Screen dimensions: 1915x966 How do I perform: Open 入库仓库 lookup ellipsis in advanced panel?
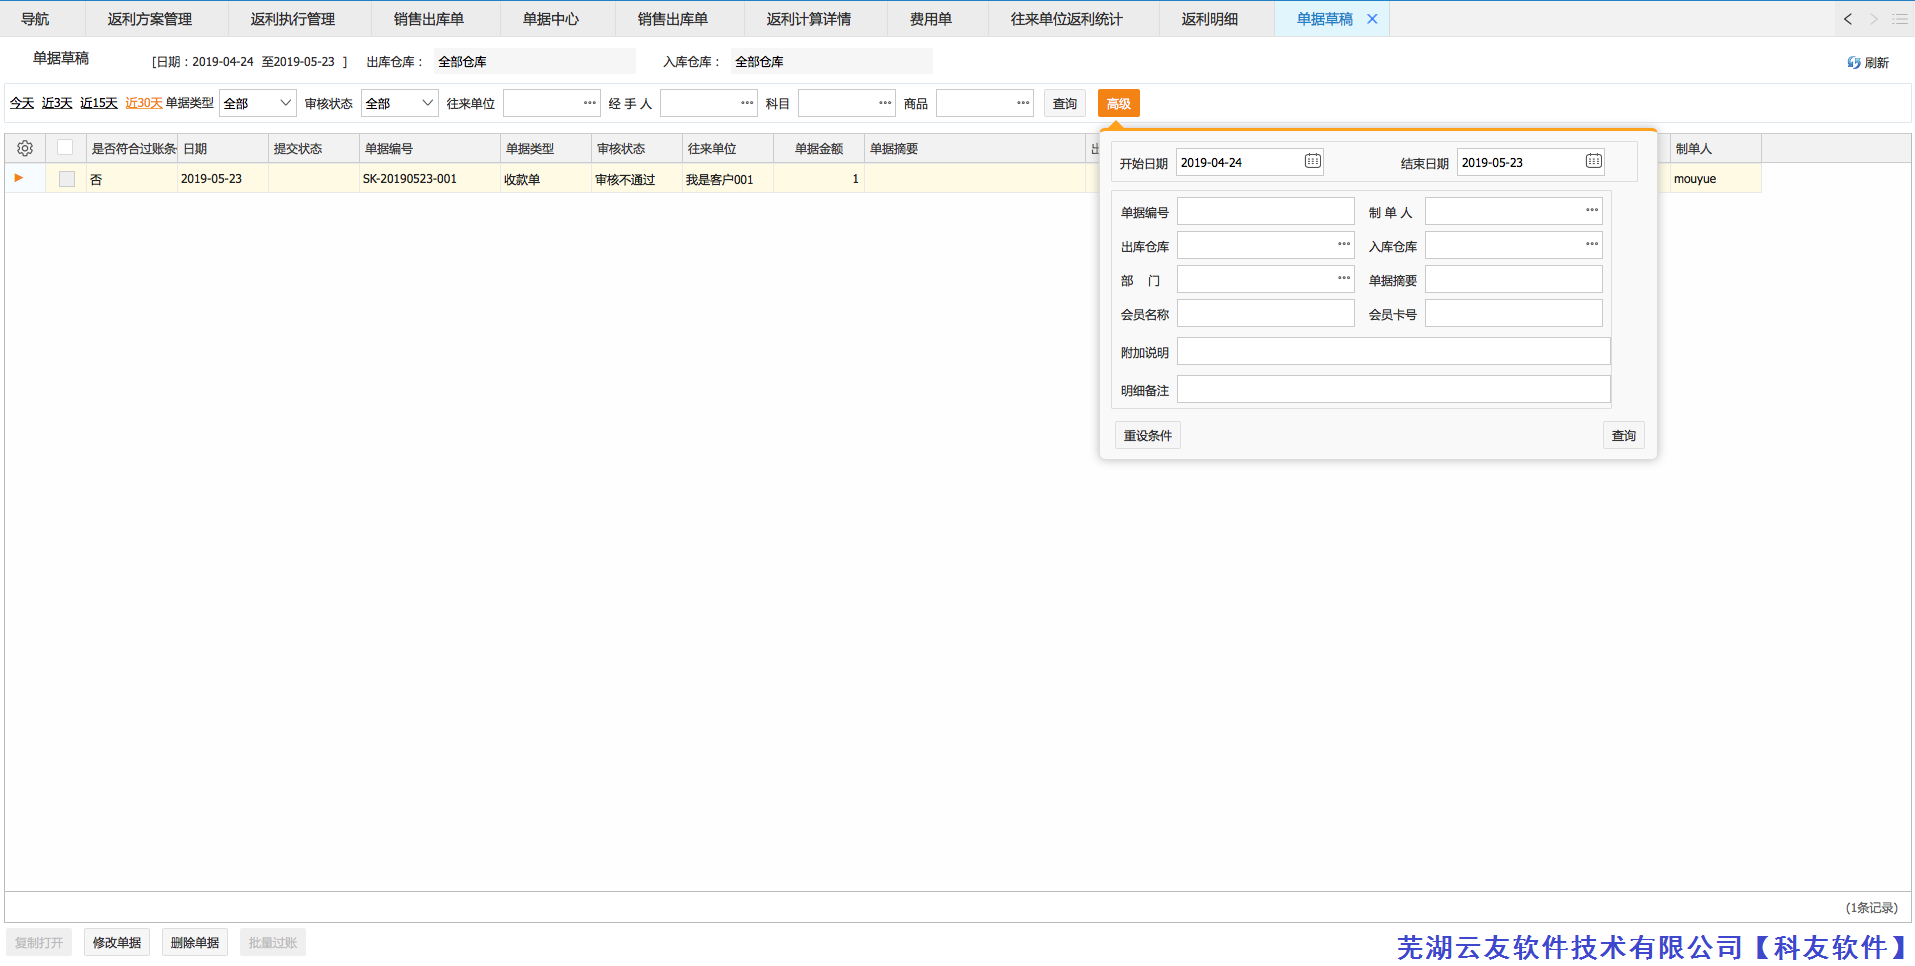[x=1592, y=244]
